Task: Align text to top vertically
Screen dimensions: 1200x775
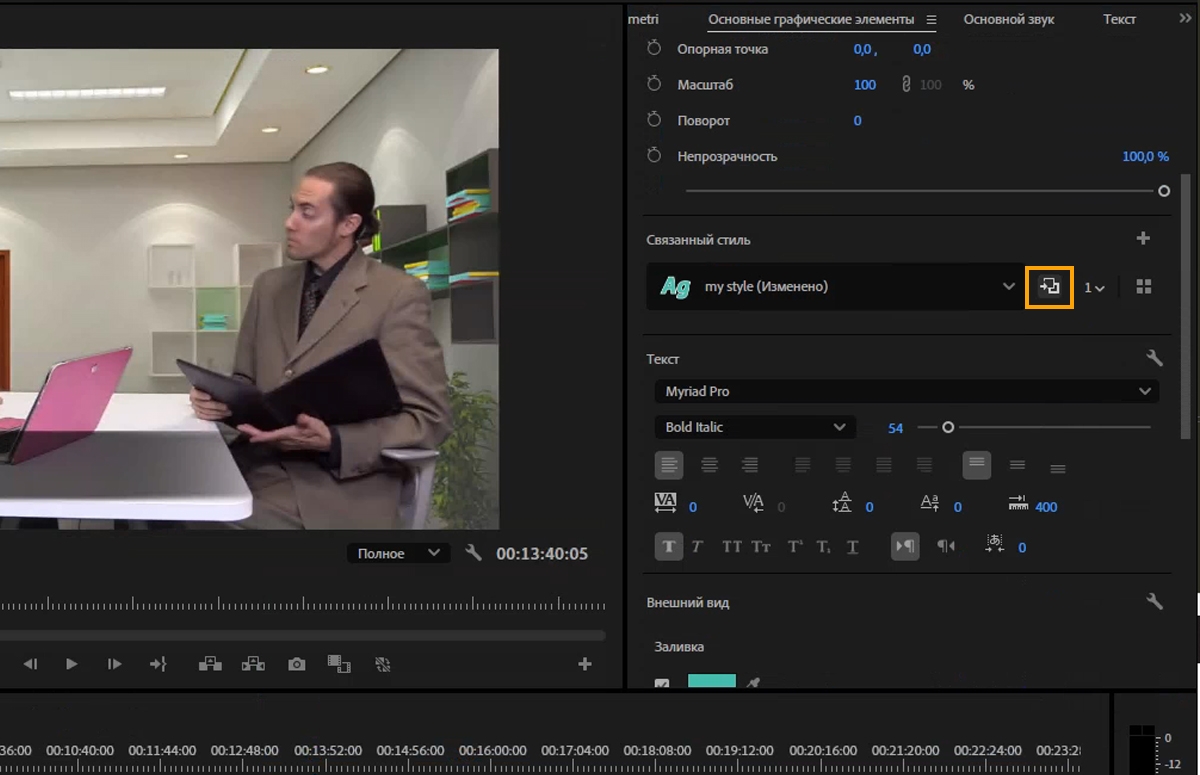Action: pos(977,465)
